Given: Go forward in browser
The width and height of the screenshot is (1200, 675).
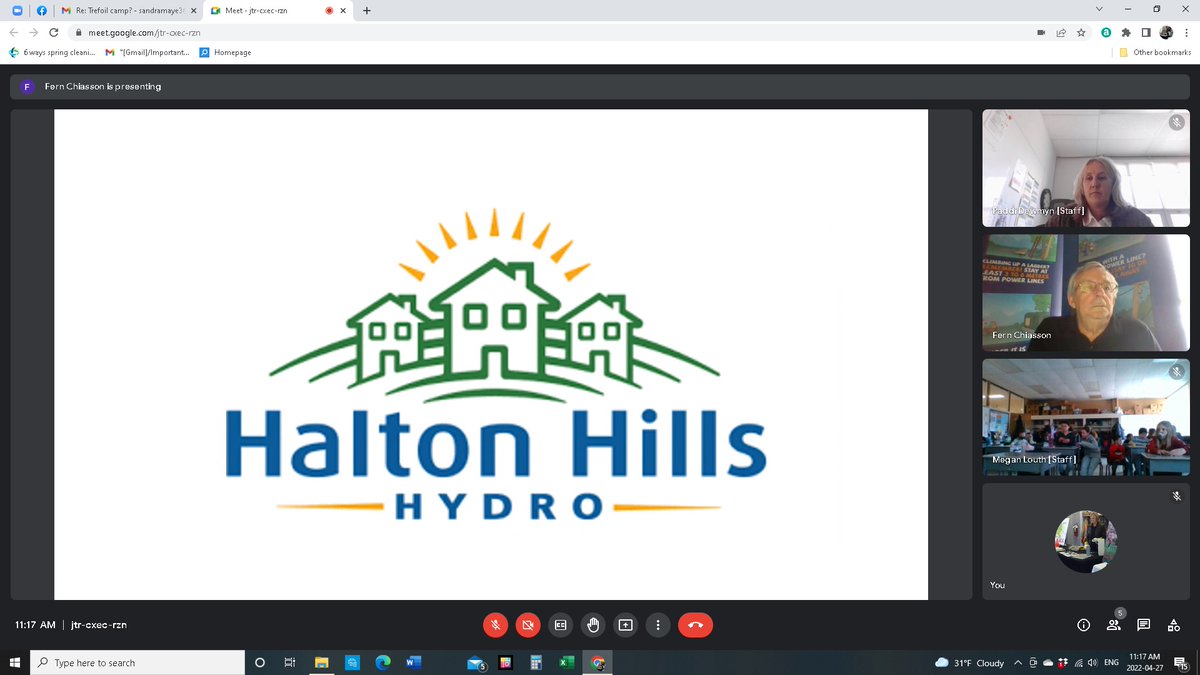Looking at the screenshot, I should [33, 32].
